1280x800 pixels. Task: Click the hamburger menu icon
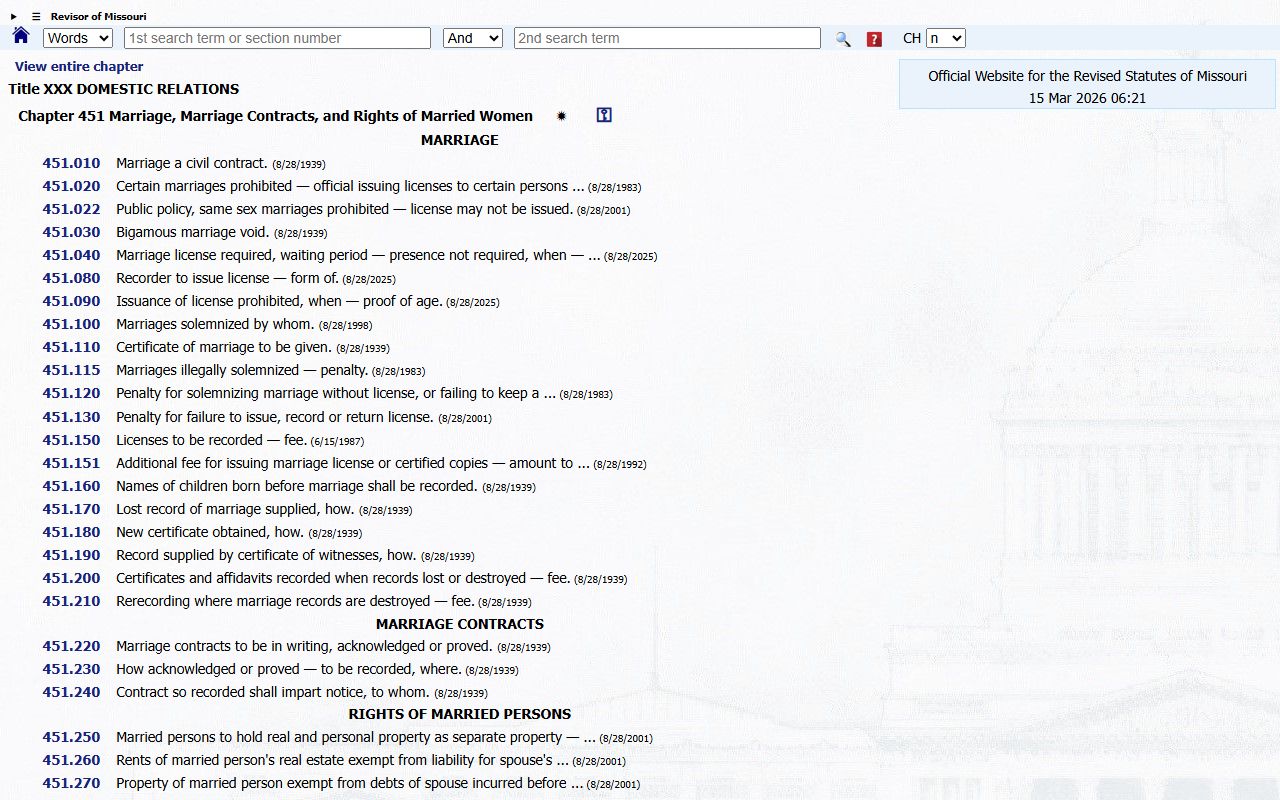click(36, 16)
